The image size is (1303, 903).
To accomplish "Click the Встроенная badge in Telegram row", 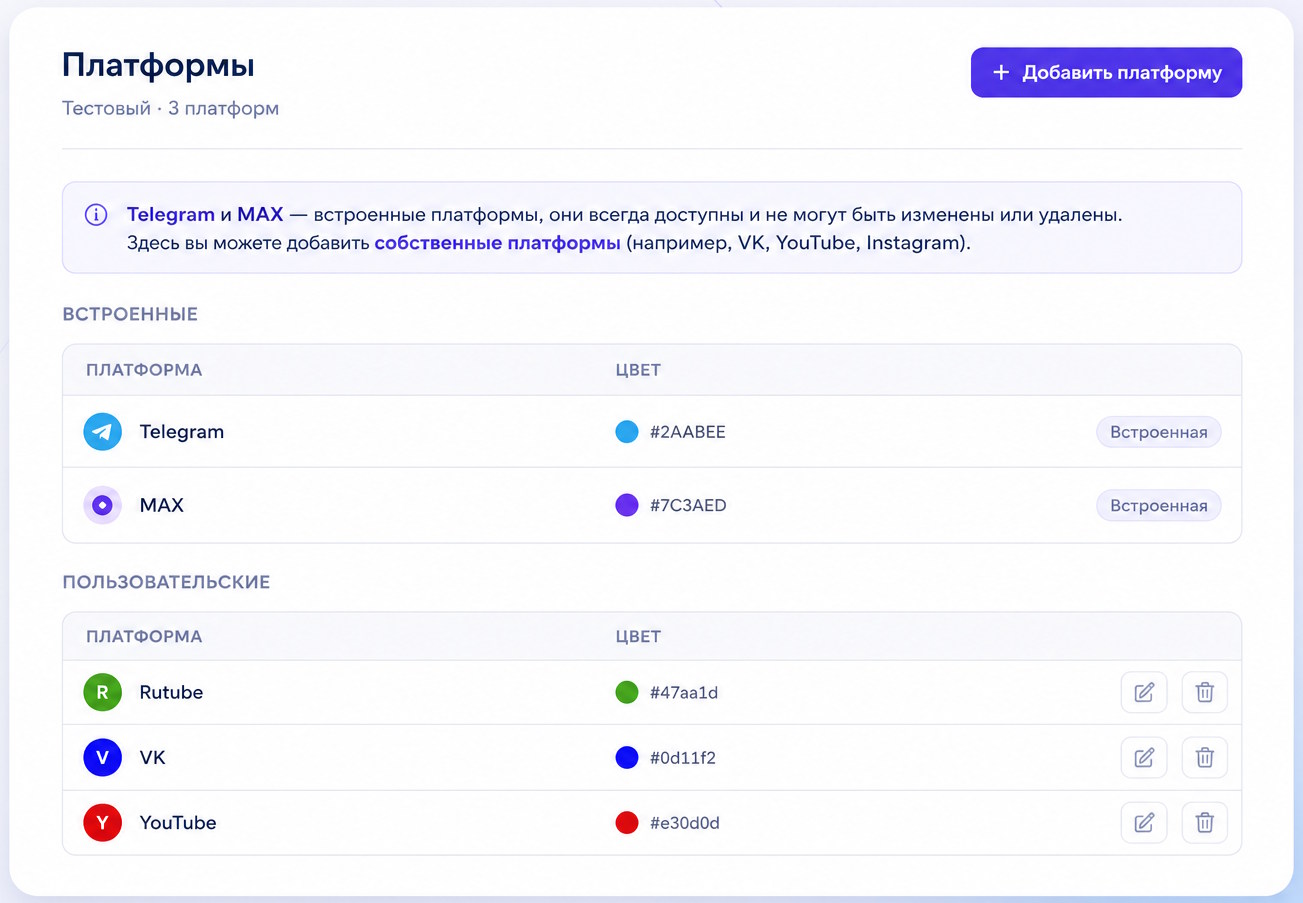I will pos(1158,432).
